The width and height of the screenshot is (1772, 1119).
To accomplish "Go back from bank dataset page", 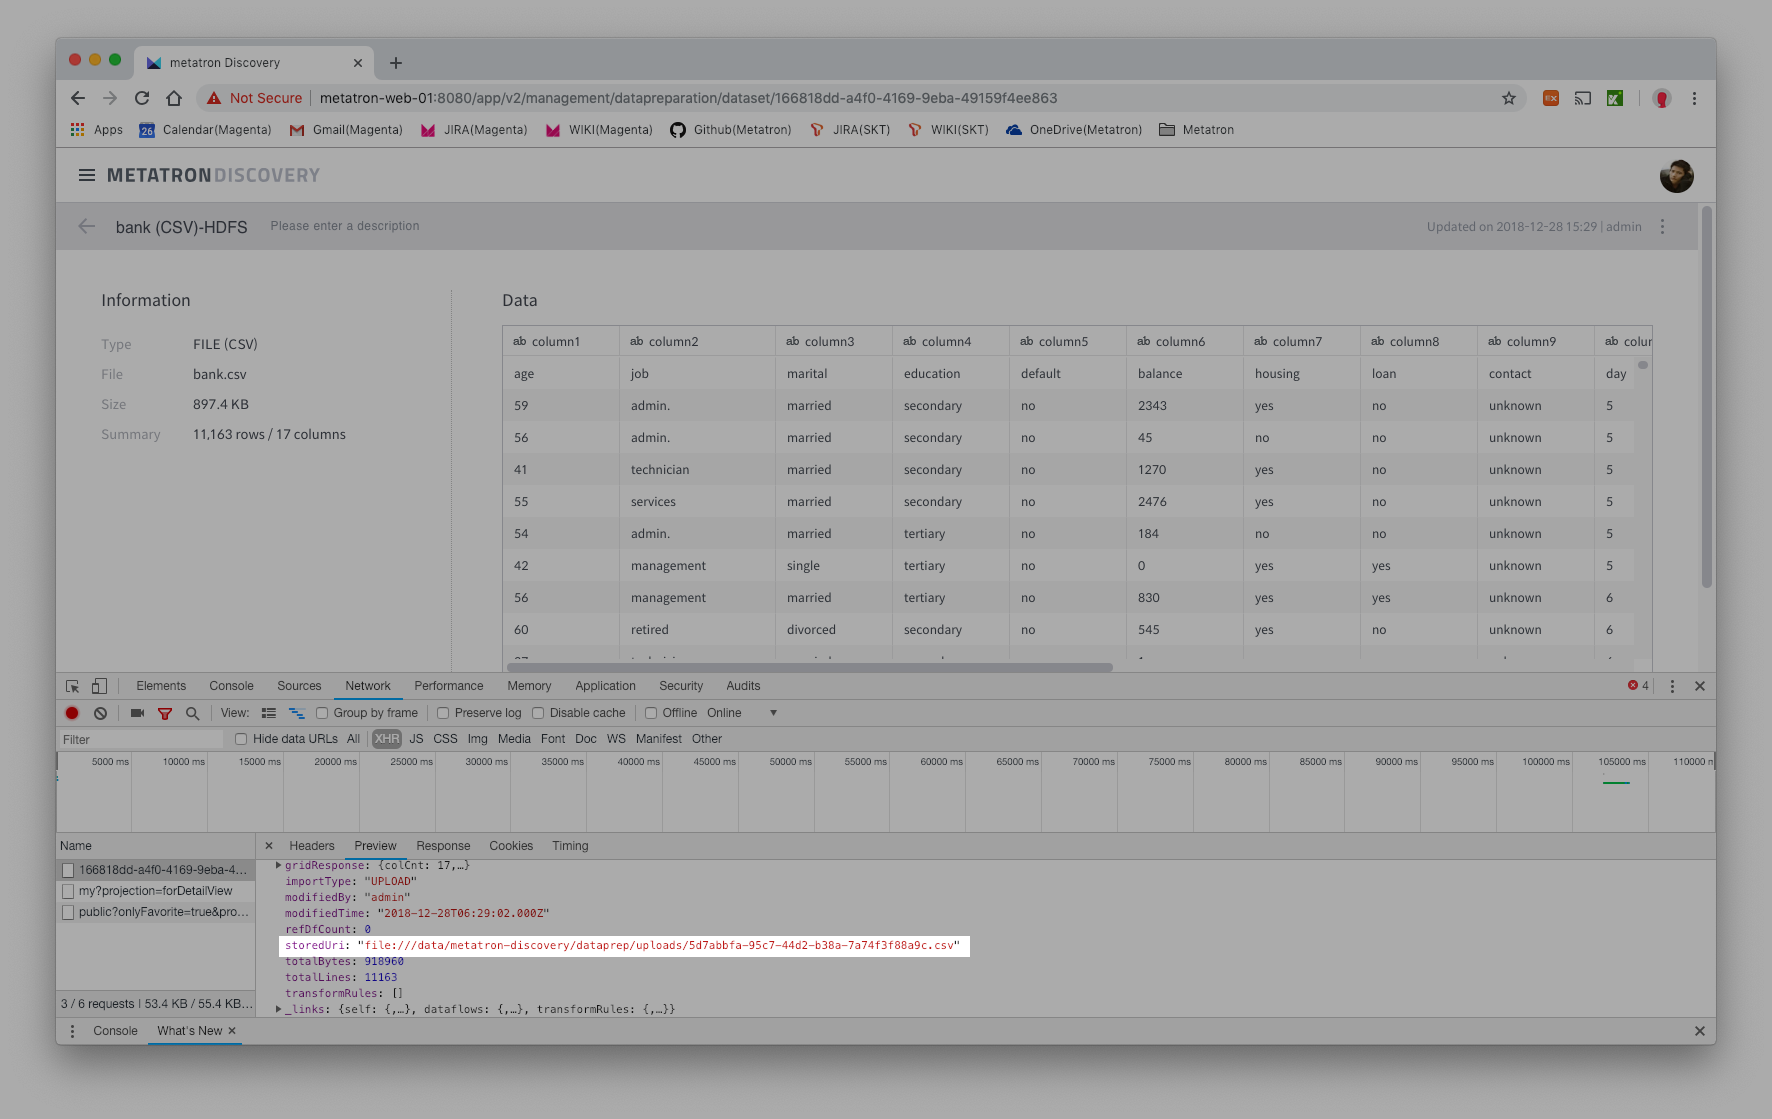I will (87, 226).
